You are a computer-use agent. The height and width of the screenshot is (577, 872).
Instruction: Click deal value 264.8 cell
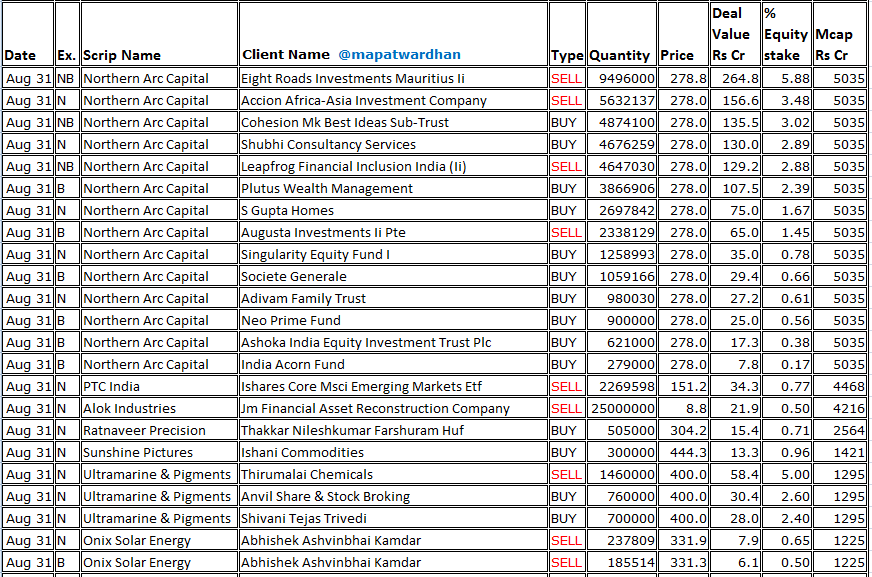tap(735, 78)
